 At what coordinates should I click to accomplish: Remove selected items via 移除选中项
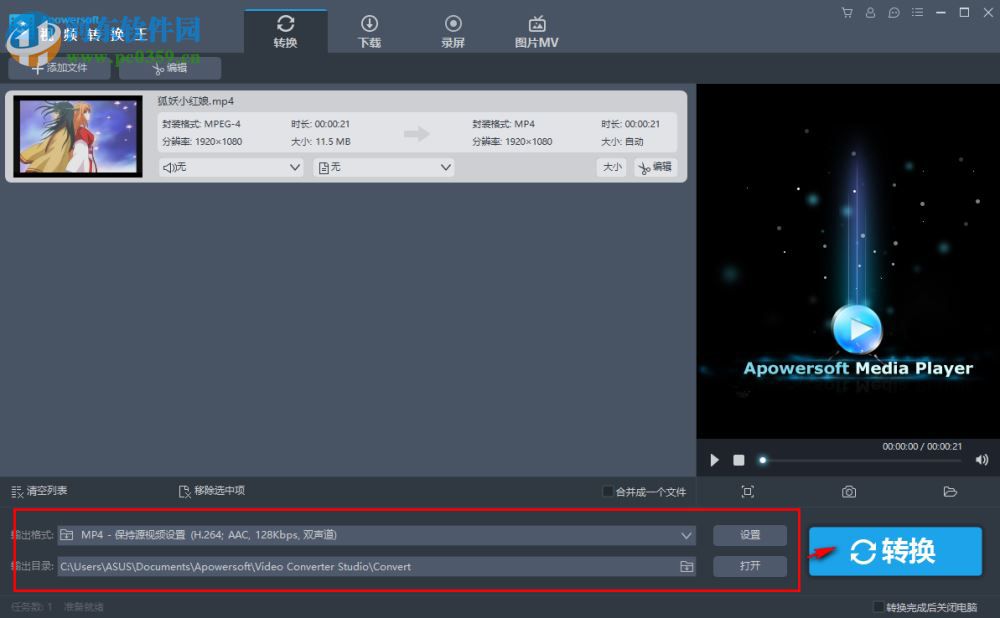tap(213, 490)
